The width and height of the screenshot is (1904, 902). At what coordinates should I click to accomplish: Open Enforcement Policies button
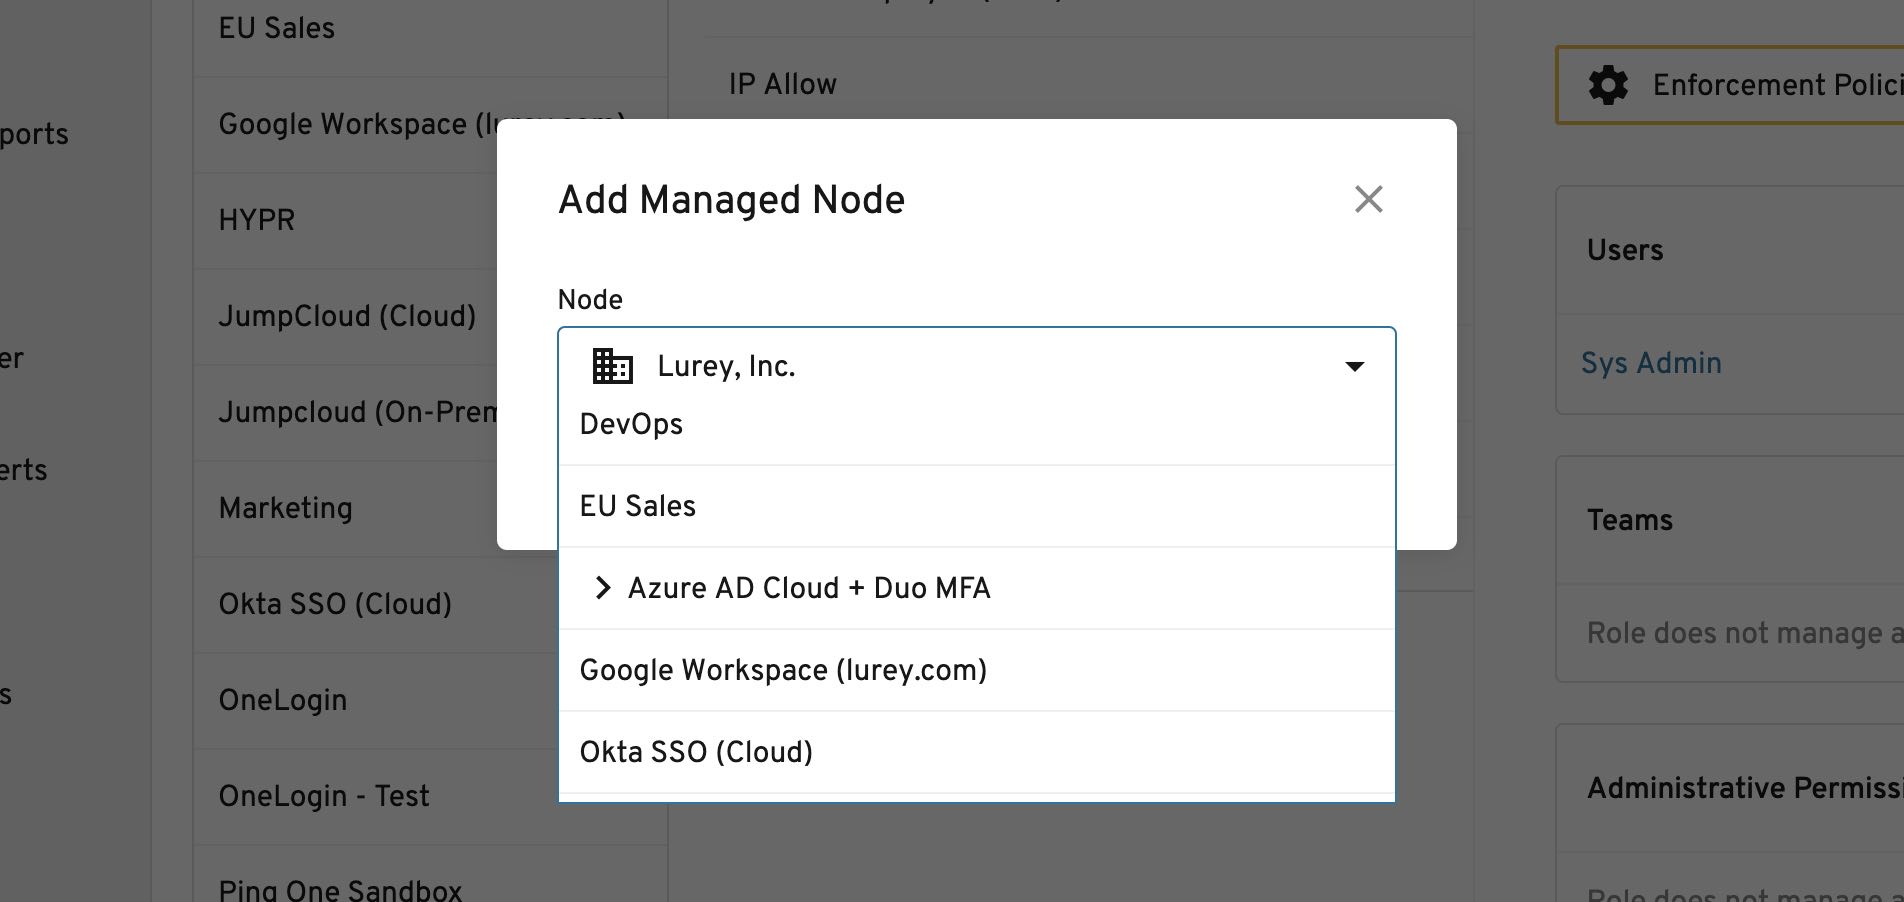[1729, 85]
